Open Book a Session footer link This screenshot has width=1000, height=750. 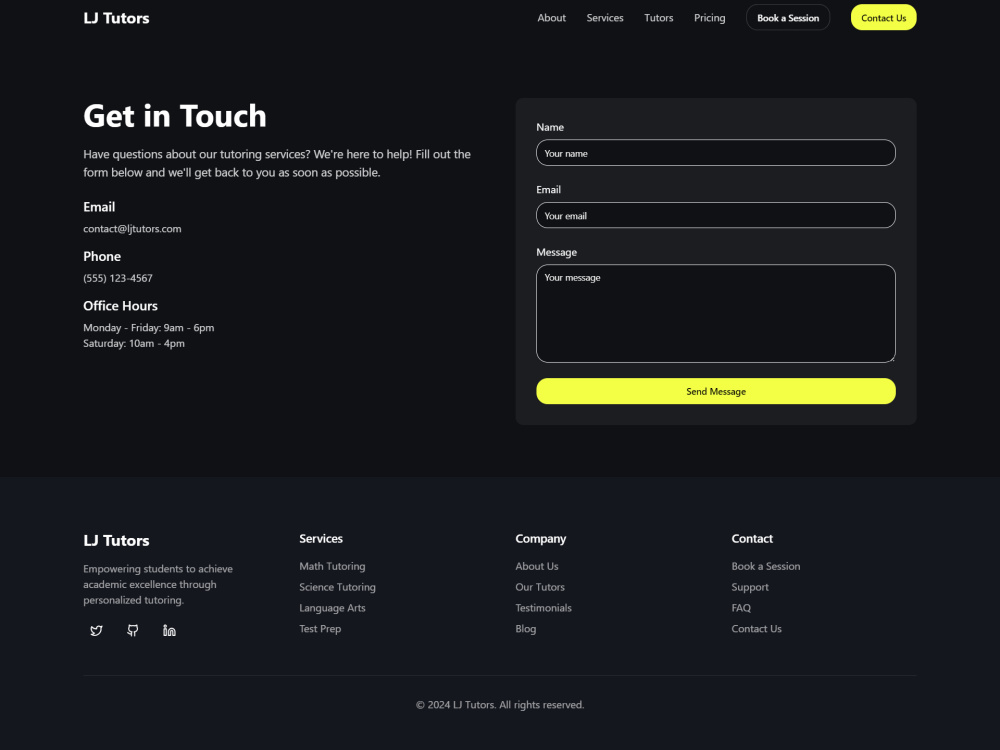765,566
